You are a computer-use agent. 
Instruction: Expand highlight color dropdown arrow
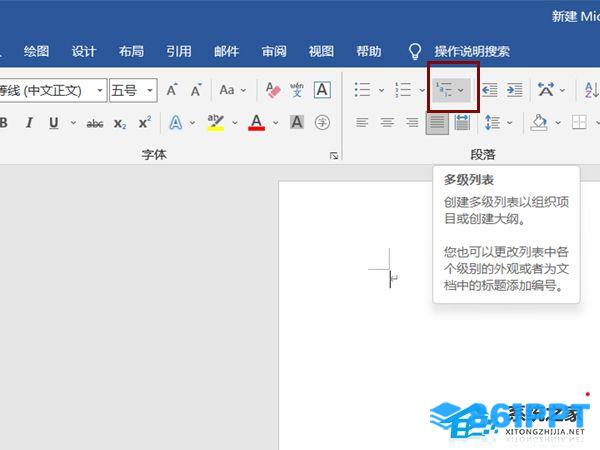coord(235,123)
